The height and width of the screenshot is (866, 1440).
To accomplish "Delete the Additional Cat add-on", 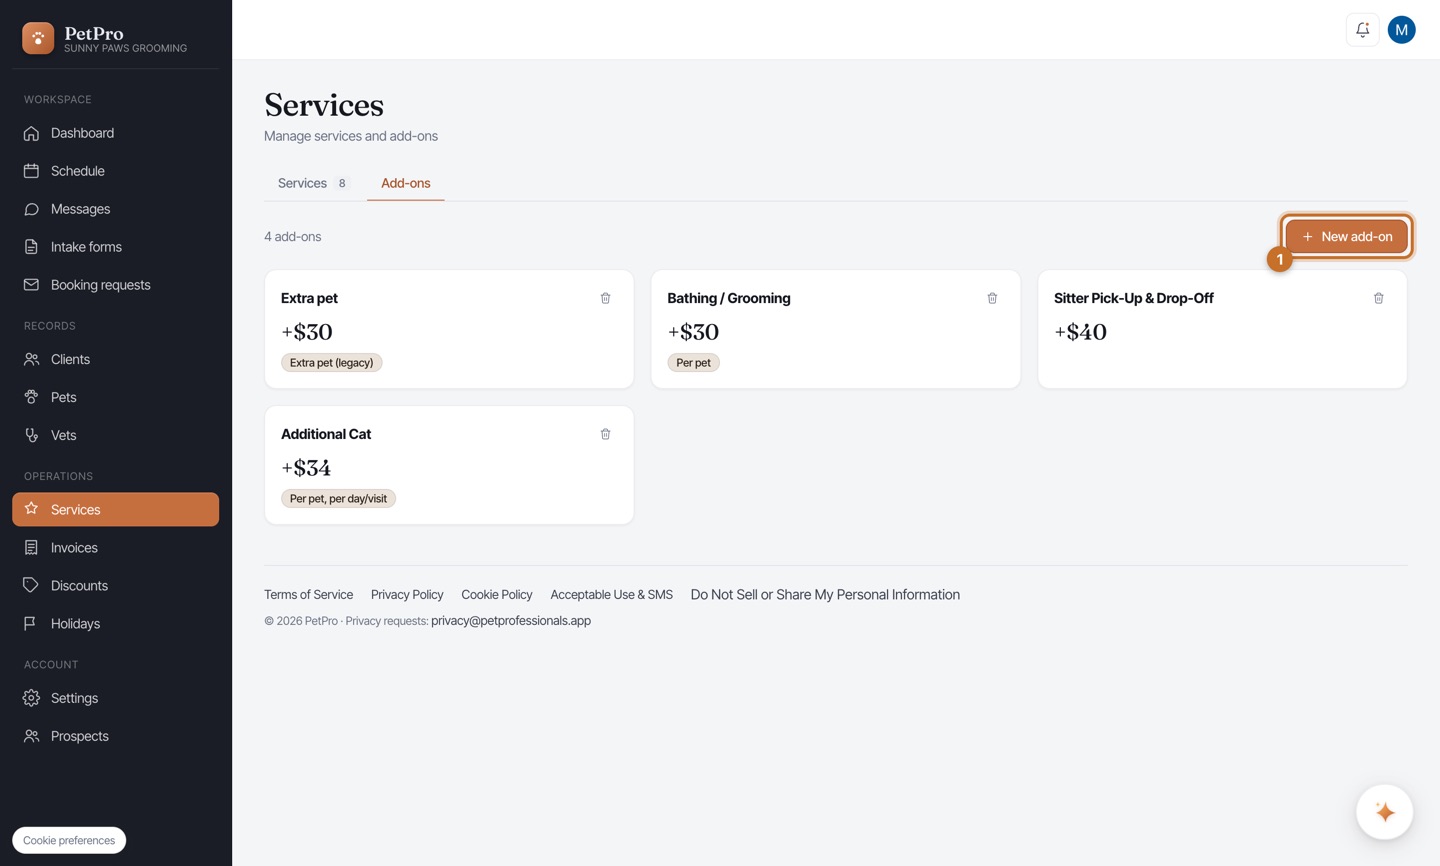I will [605, 434].
